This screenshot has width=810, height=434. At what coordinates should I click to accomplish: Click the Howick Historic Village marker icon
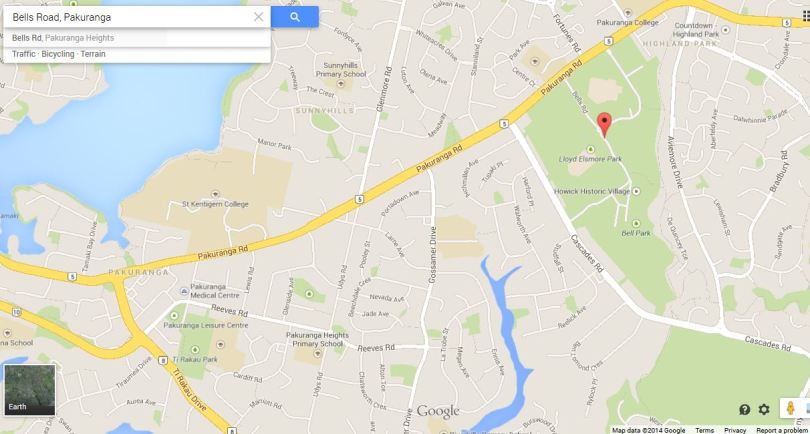636,191
